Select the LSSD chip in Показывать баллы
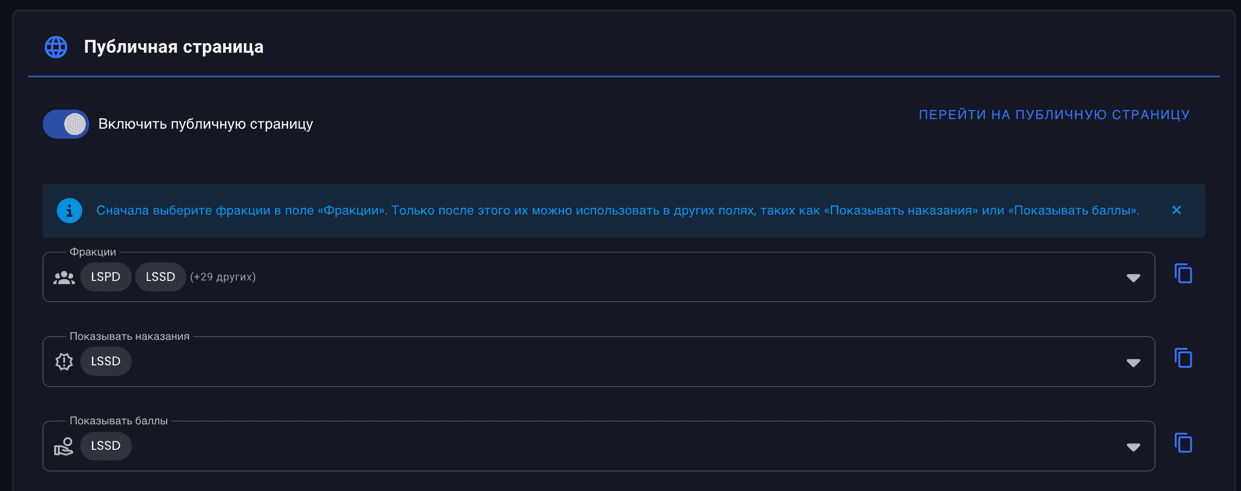Viewport: 1241px width, 491px height. click(106, 446)
